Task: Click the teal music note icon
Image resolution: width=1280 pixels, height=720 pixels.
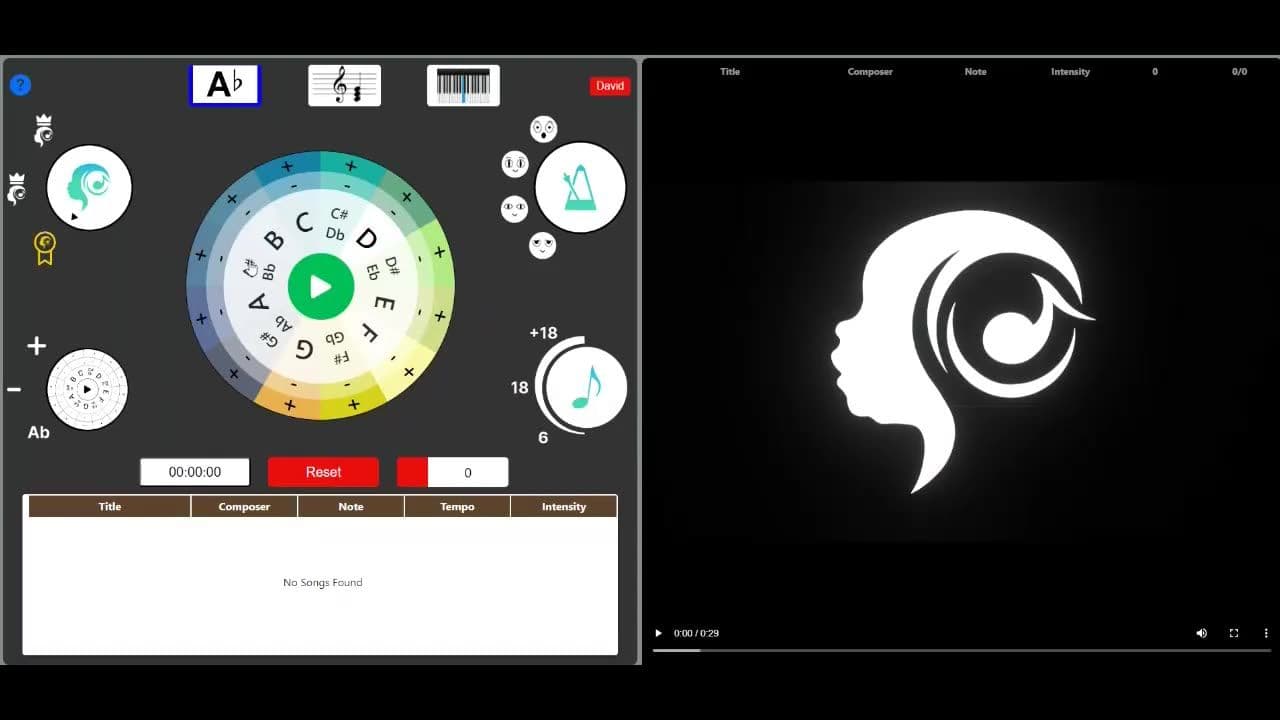Action: pyautogui.click(x=586, y=387)
